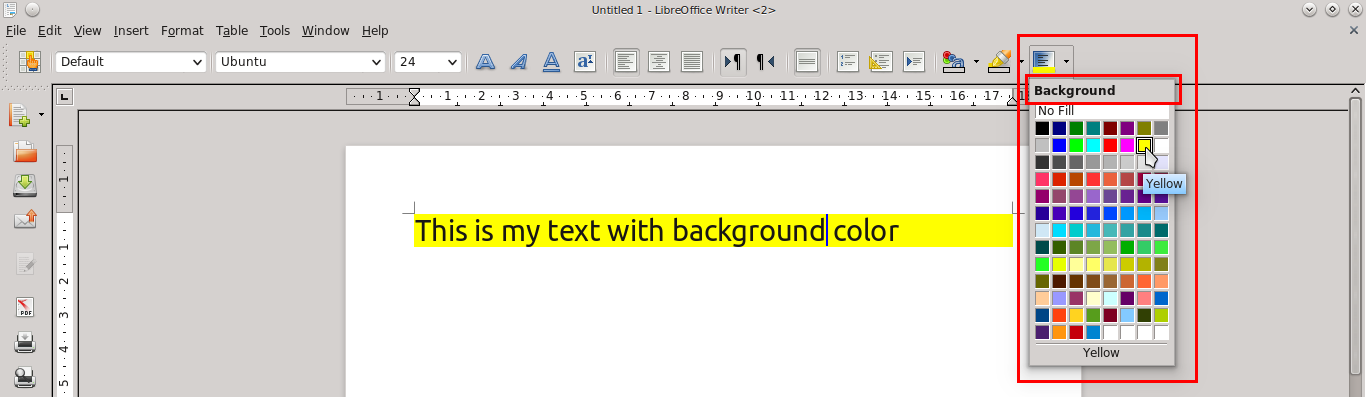Open the font size 24 combo box
This screenshot has height=397, width=1366.
tap(428, 62)
